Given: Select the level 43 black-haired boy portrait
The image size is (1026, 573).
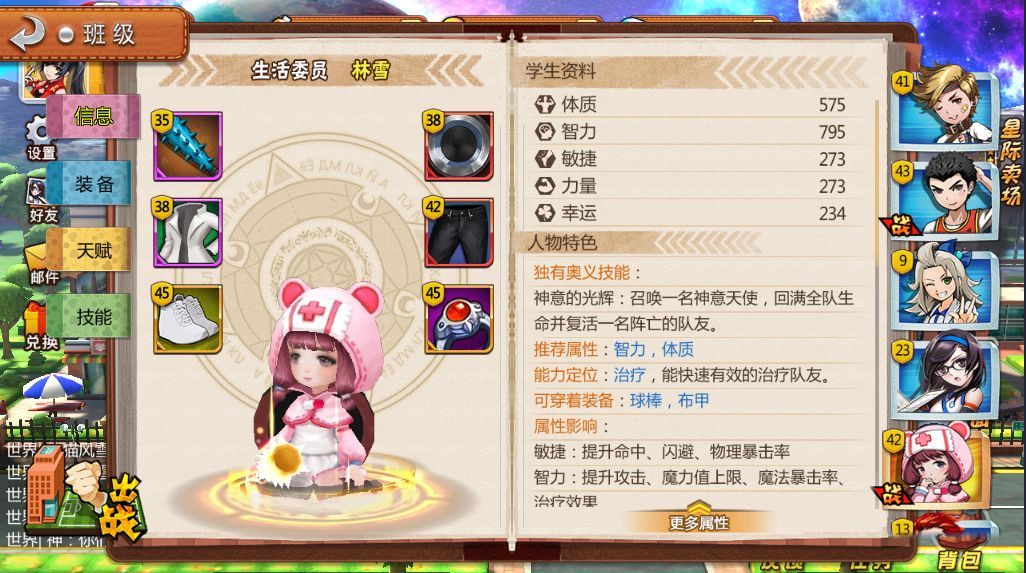Looking at the screenshot, I should (x=946, y=195).
